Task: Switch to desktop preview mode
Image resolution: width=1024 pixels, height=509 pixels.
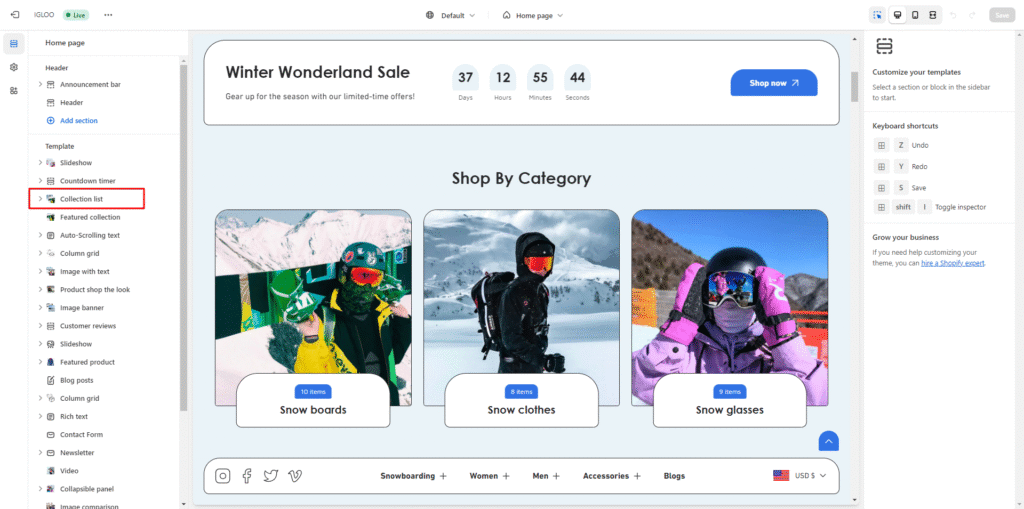Action: click(897, 15)
